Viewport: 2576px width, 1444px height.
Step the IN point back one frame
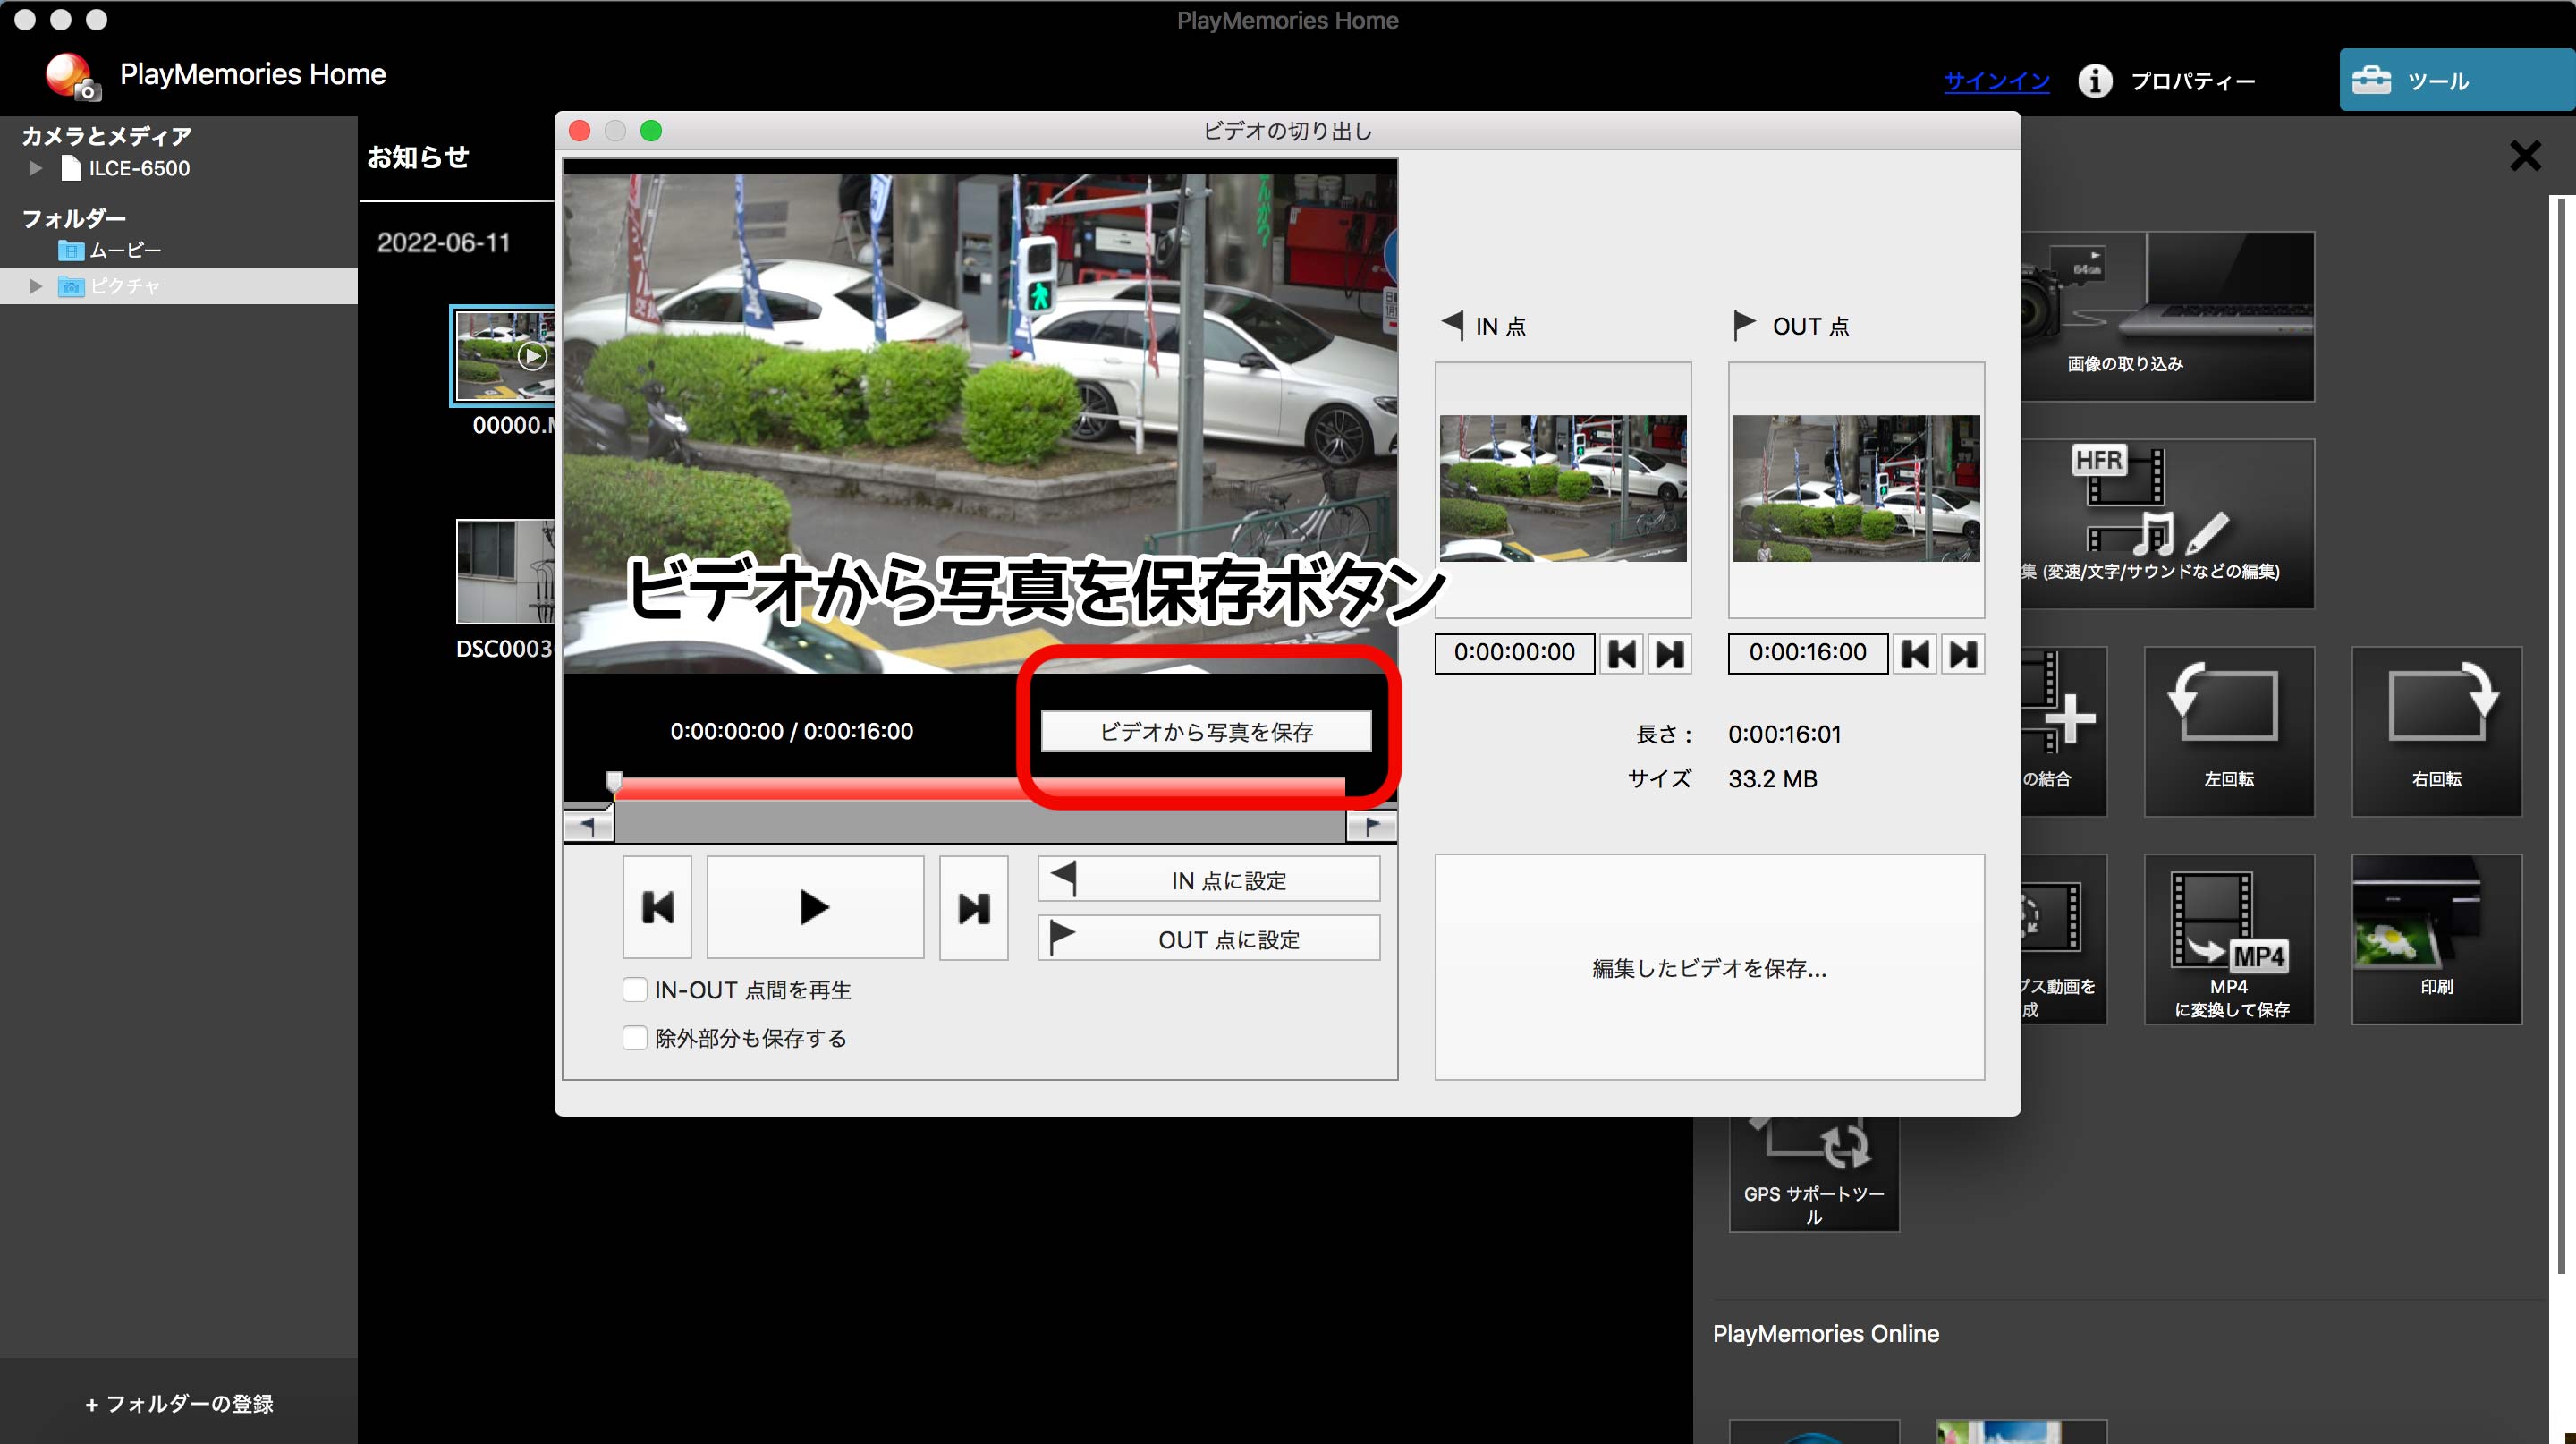1621,654
